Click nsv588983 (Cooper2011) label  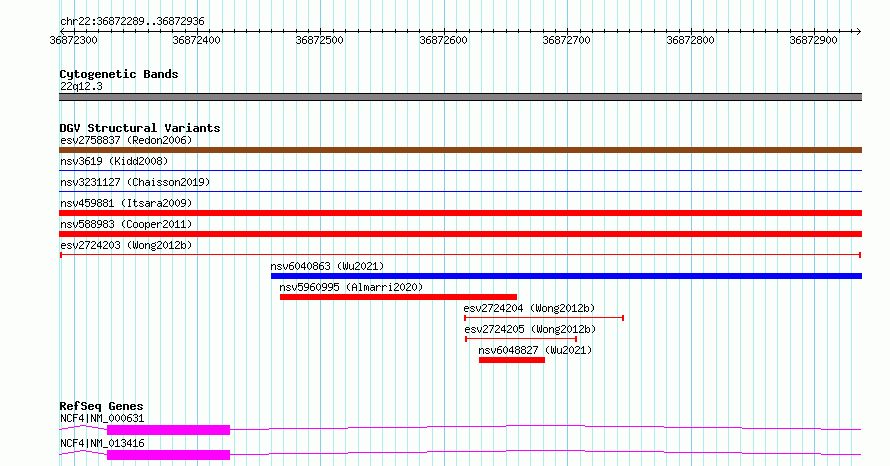click(126, 224)
